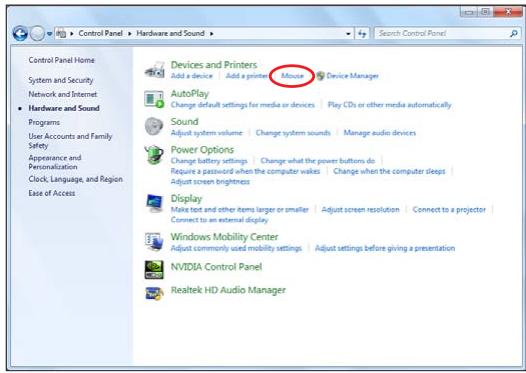526x373 pixels.
Task: Click Change battery settings link
Action: (209, 161)
